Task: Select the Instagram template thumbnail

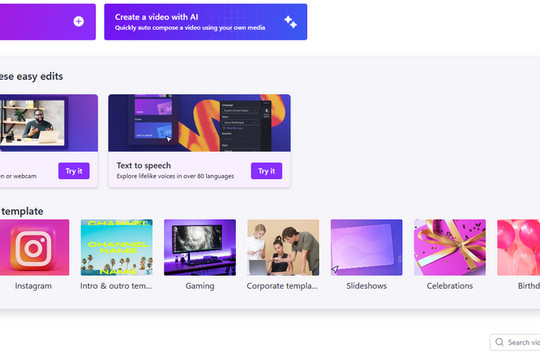Action: pyautogui.click(x=34, y=247)
